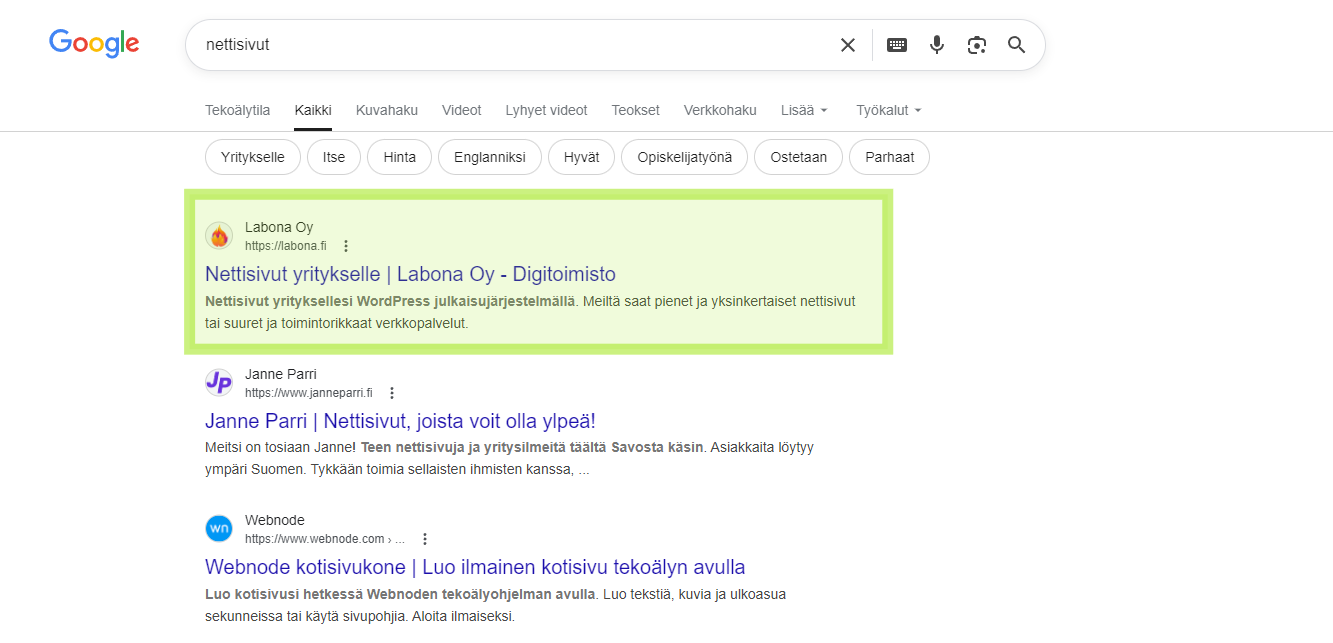Viewport: 1333px width, 643px height.
Task: Open the Janne Parri result link
Action: coord(399,420)
